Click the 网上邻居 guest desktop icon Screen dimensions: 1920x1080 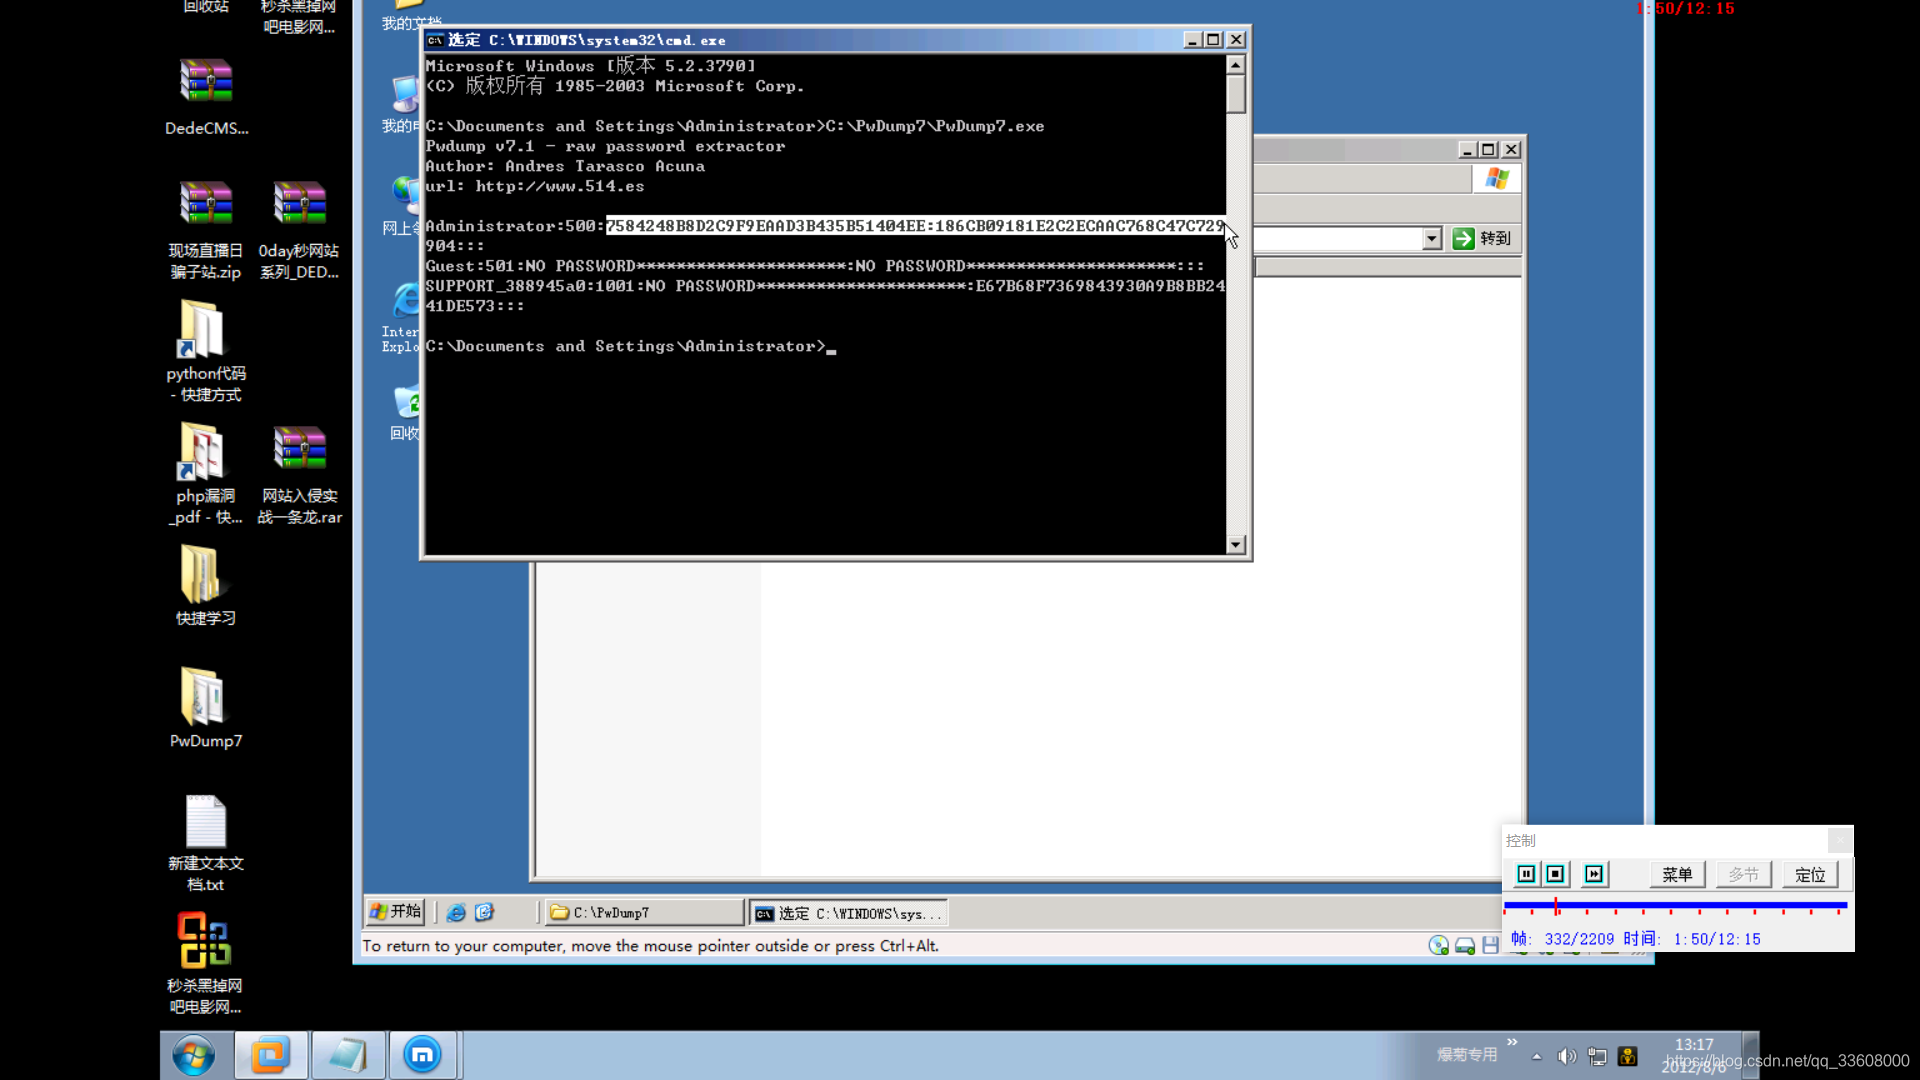402,205
